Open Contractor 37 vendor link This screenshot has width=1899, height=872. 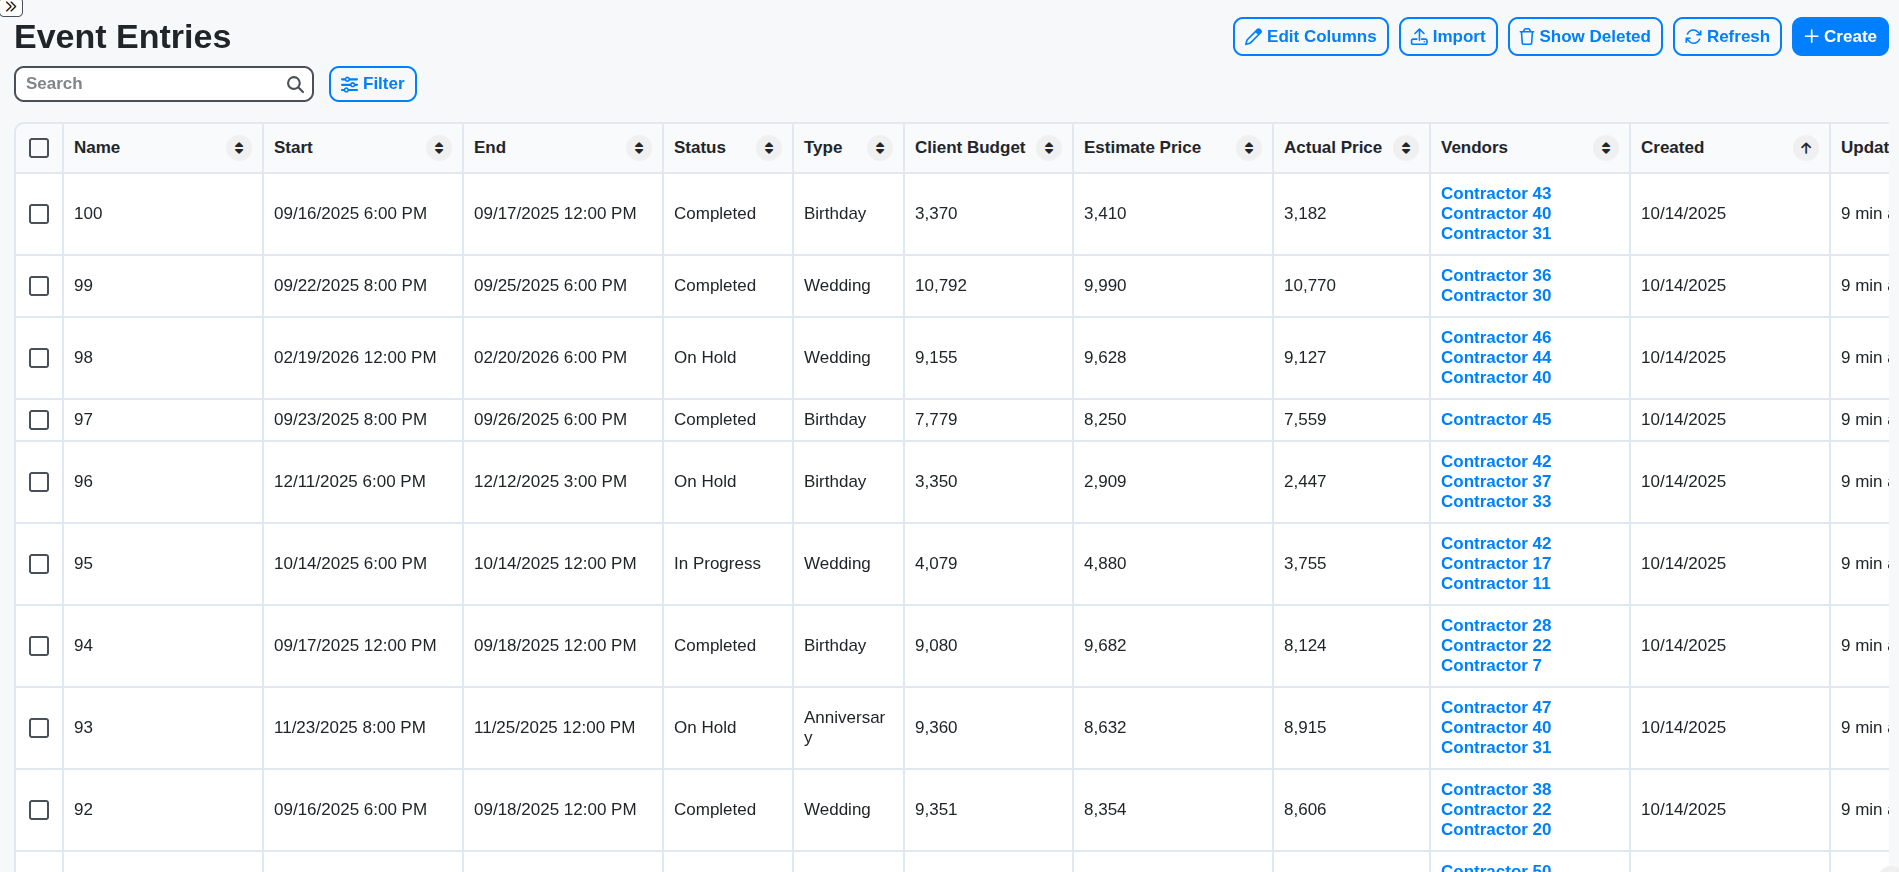pos(1495,481)
